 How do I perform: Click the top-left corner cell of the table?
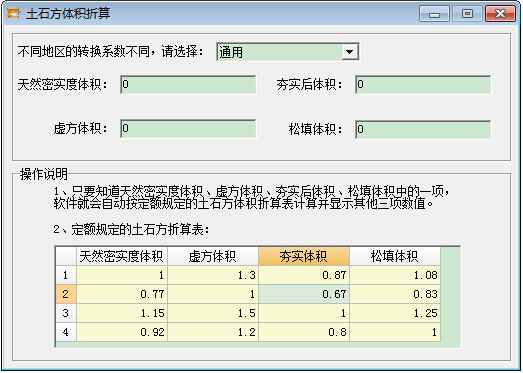pyautogui.click(x=66, y=256)
